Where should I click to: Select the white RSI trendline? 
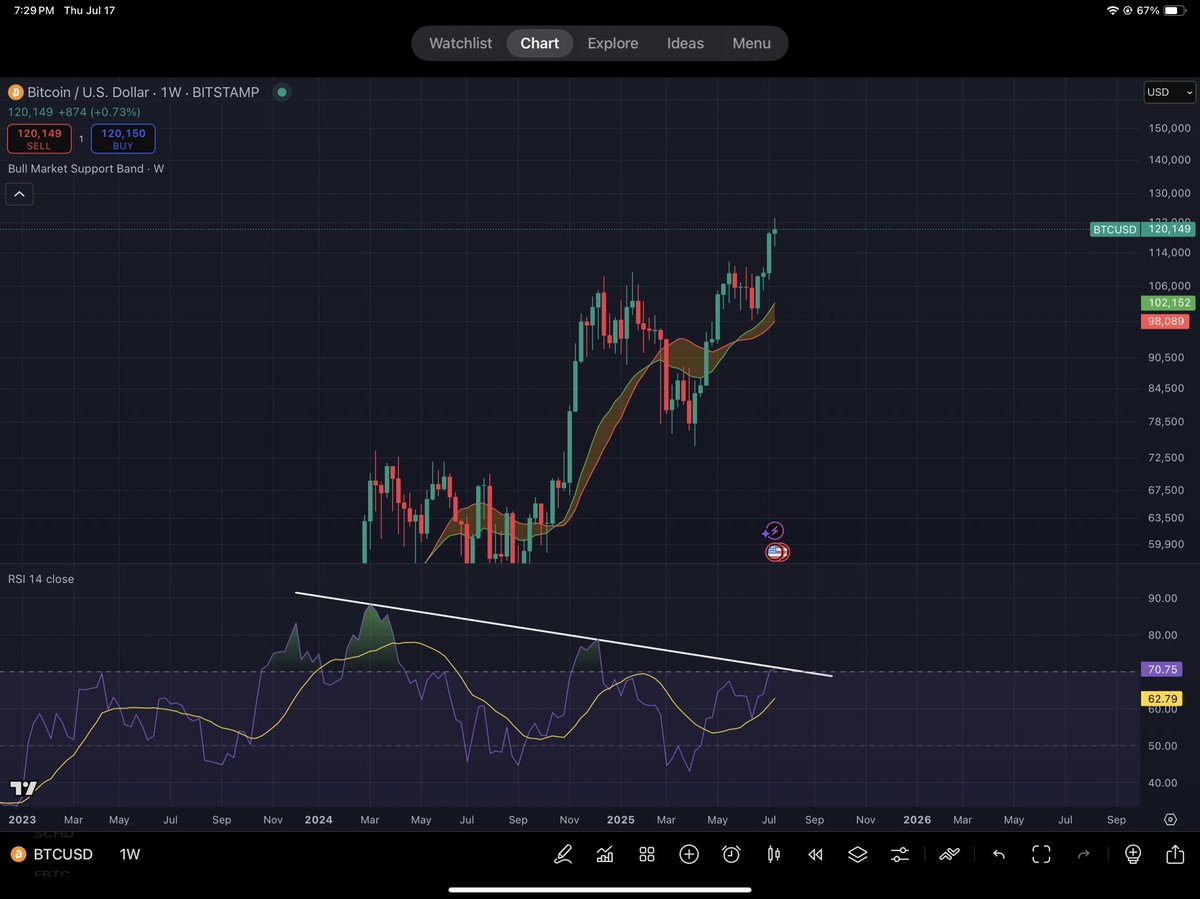point(563,634)
